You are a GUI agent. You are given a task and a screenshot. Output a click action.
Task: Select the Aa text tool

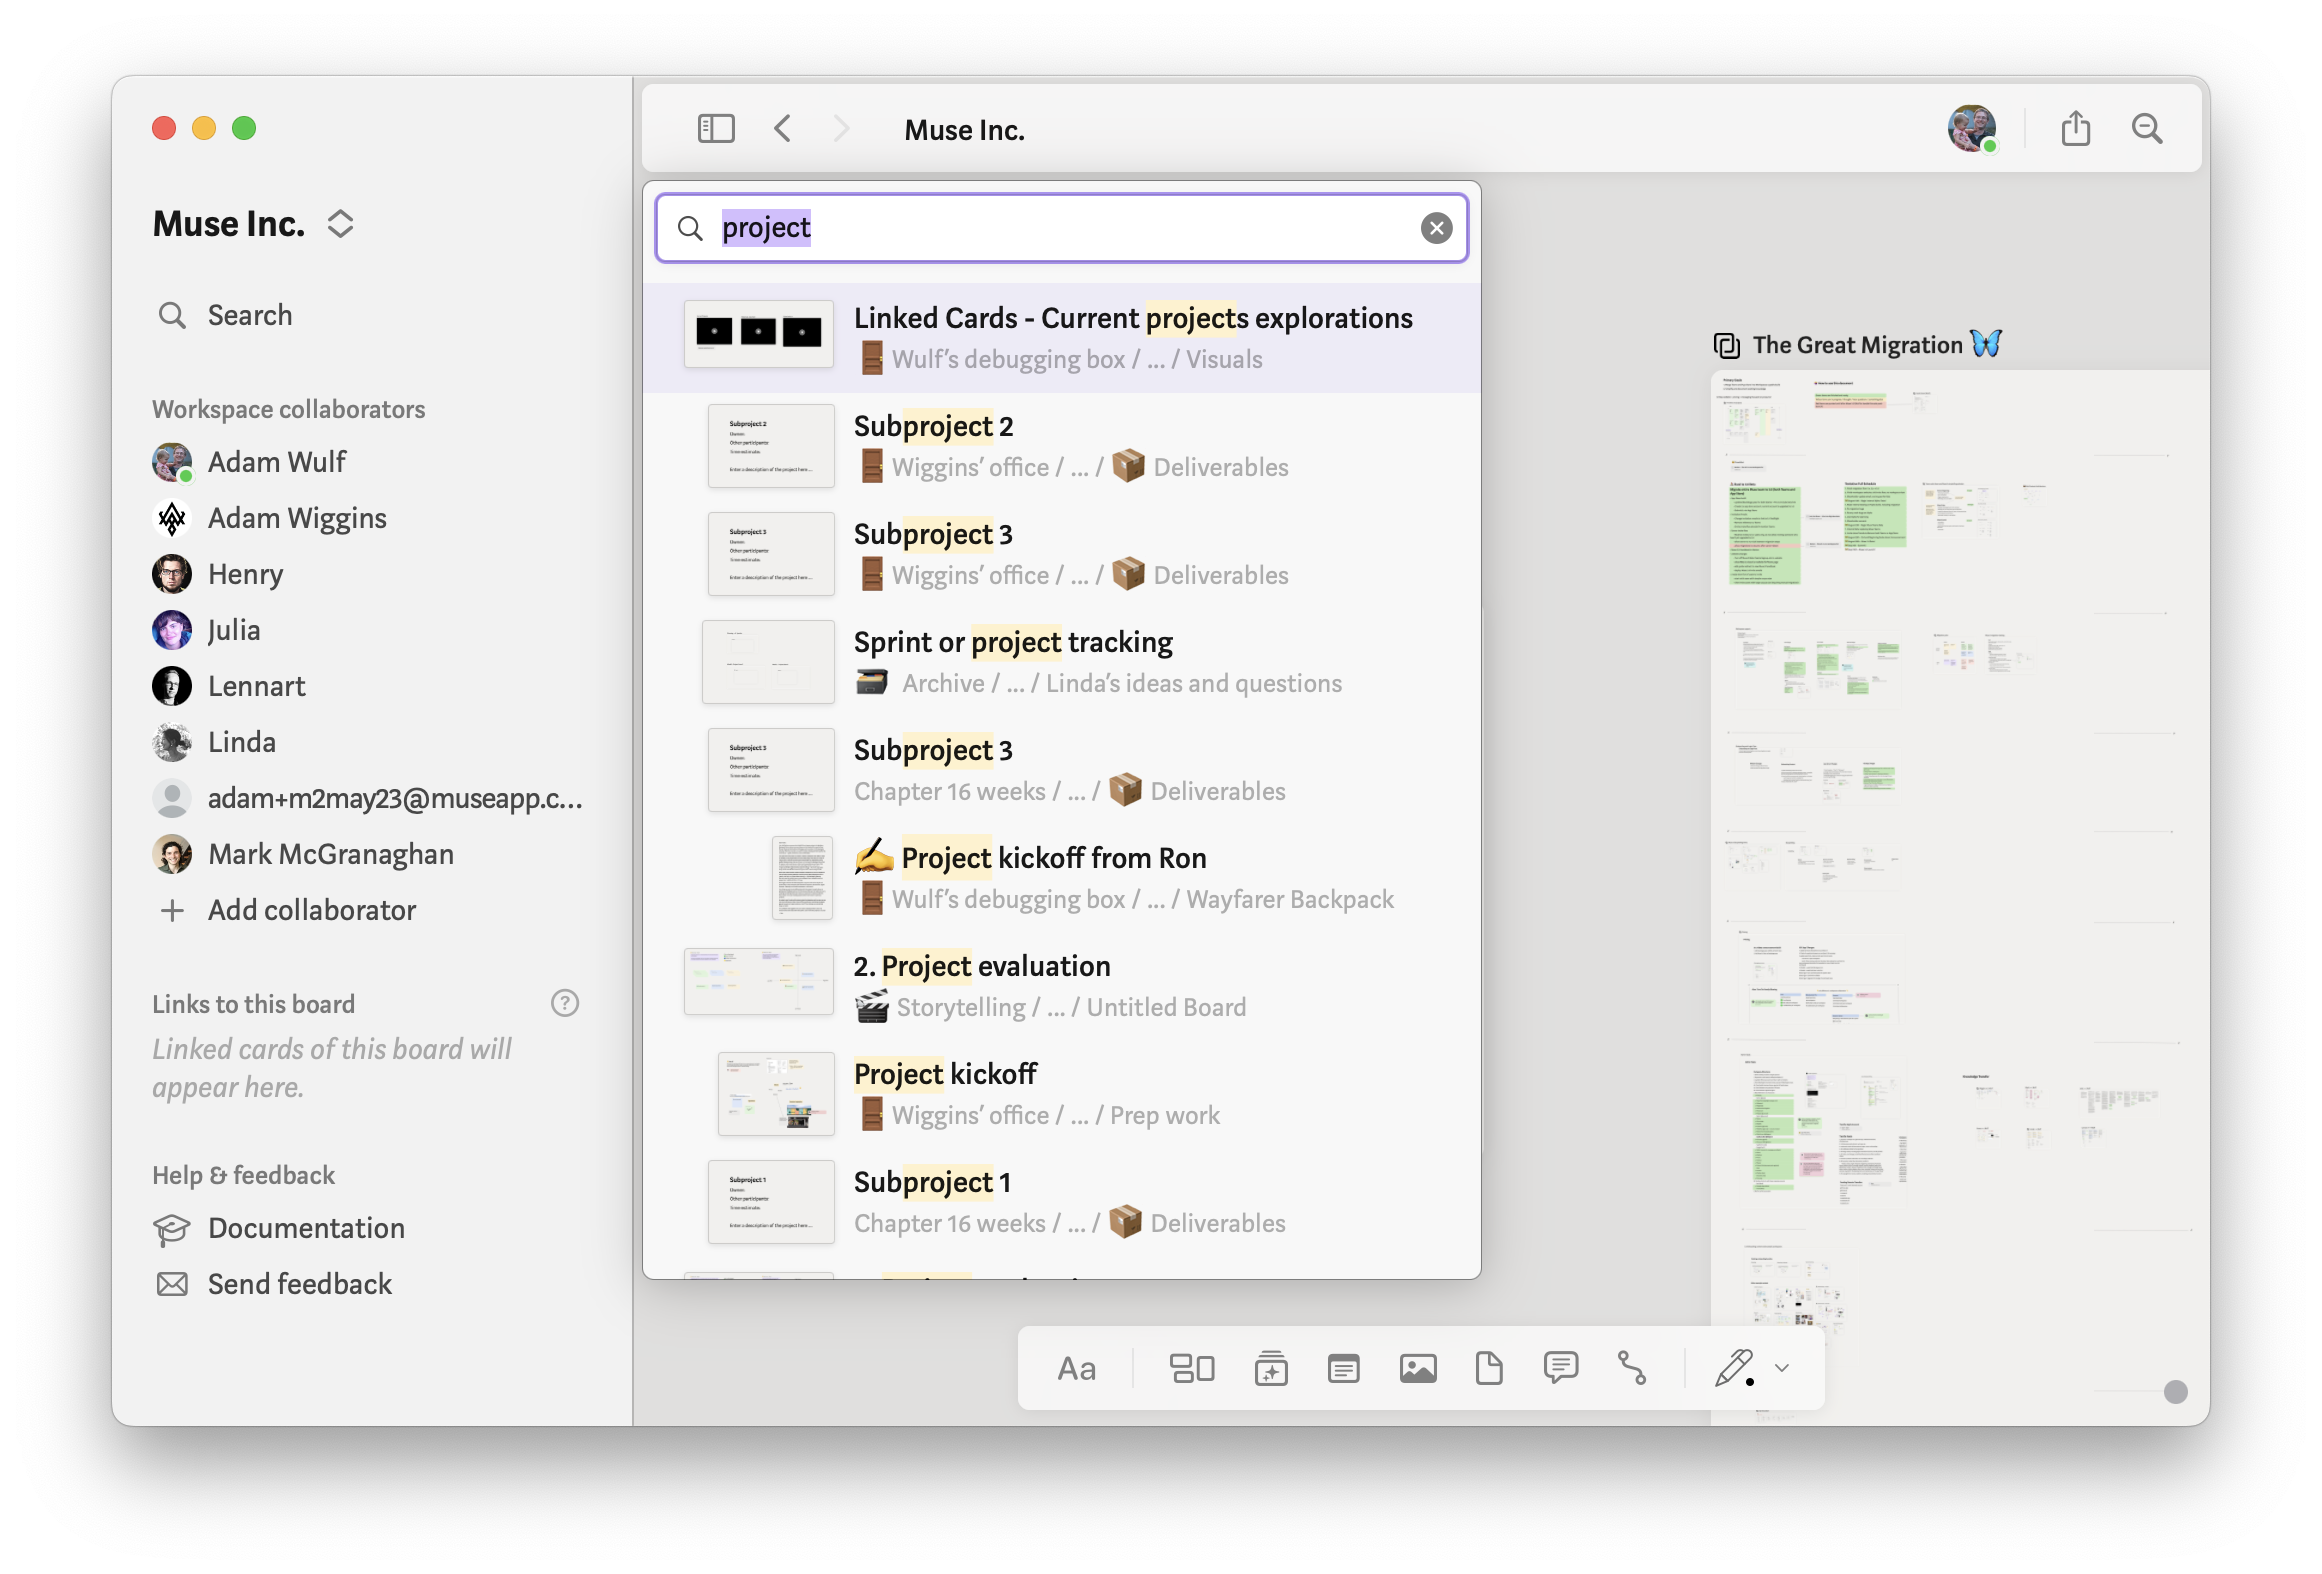pyautogui.click(x=1076, y=1369)
